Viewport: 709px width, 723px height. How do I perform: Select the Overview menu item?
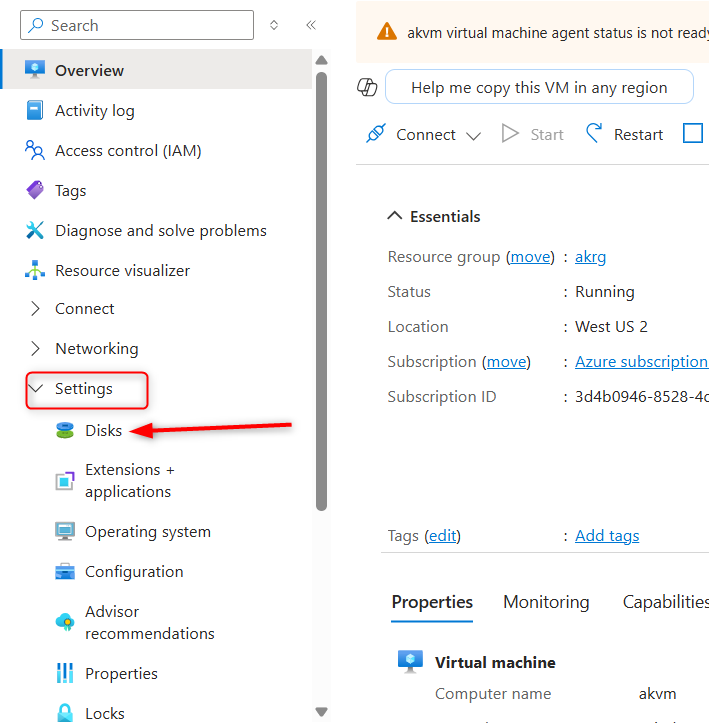coord(89,71)
